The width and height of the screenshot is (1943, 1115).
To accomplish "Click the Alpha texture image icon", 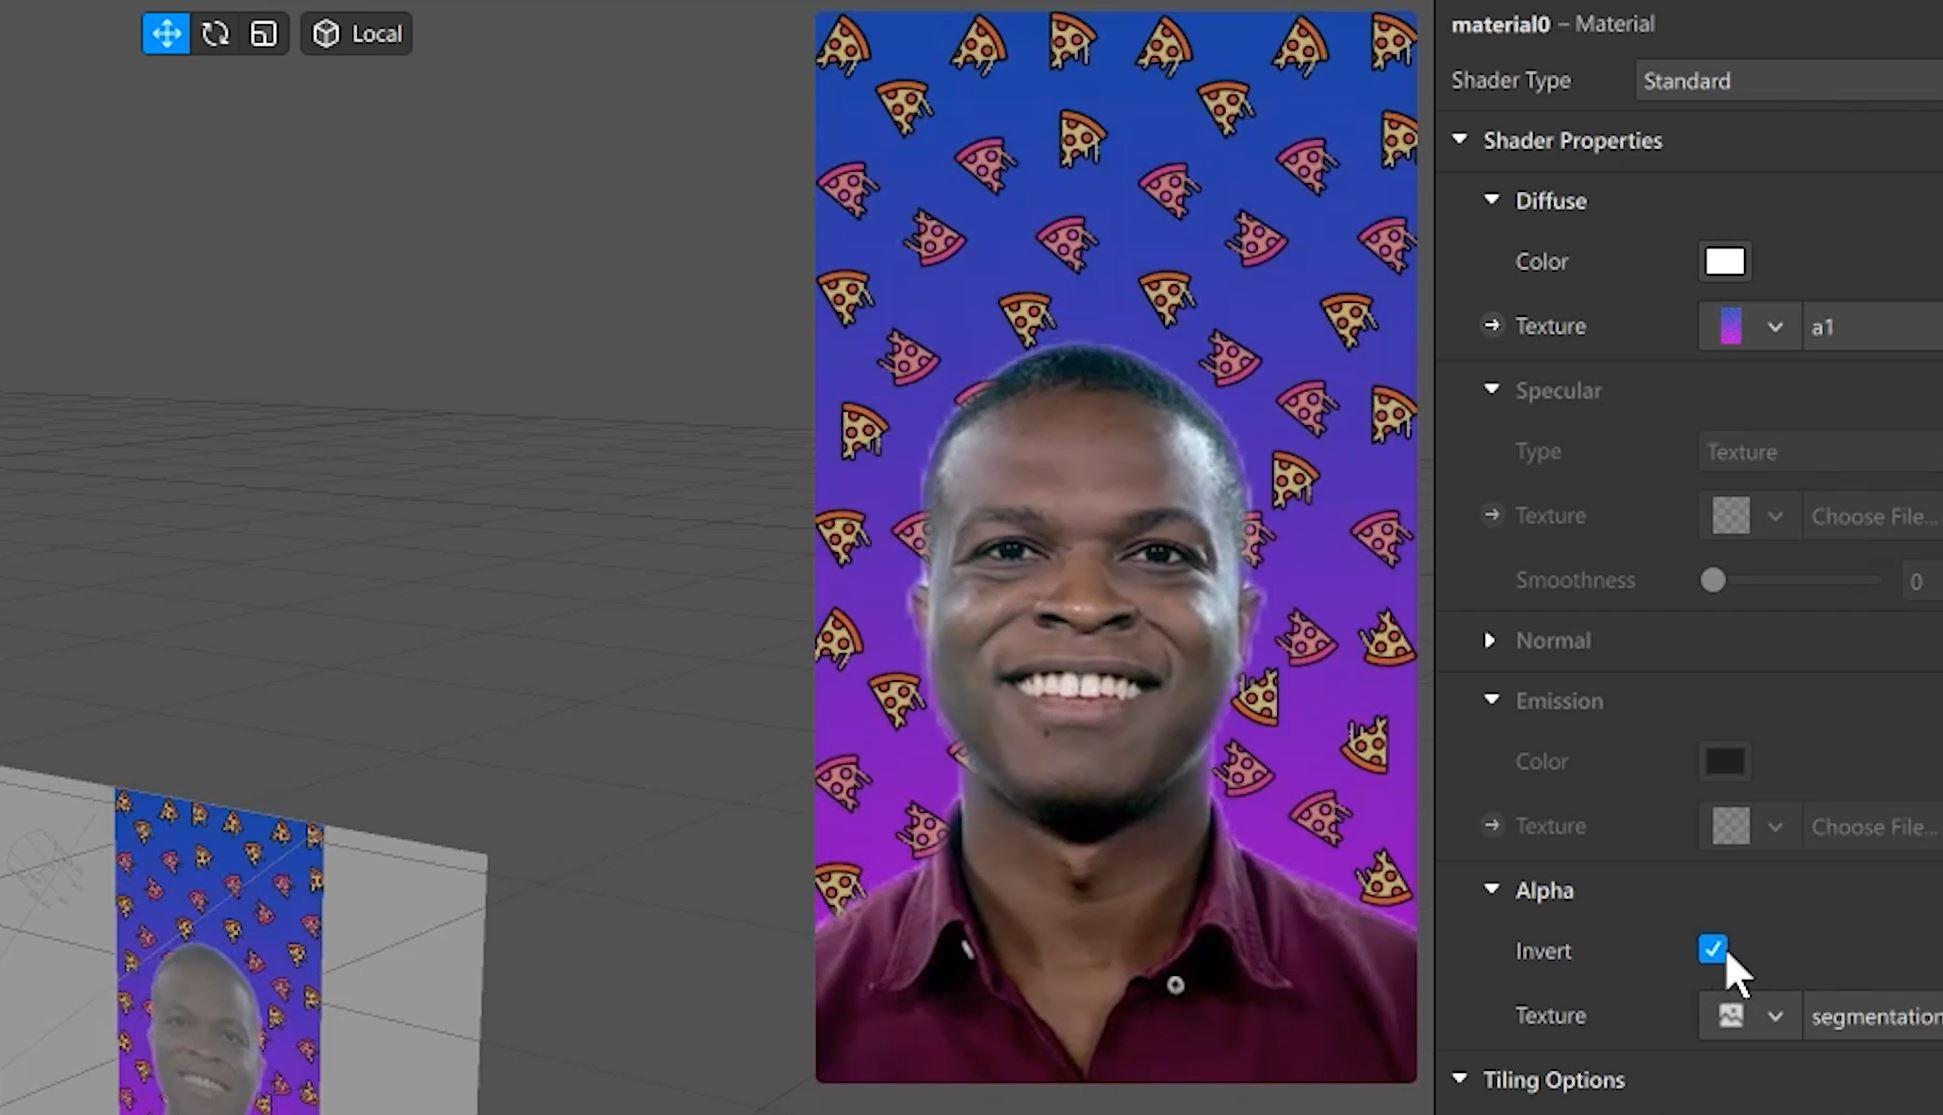I will coord(1731,1016).
